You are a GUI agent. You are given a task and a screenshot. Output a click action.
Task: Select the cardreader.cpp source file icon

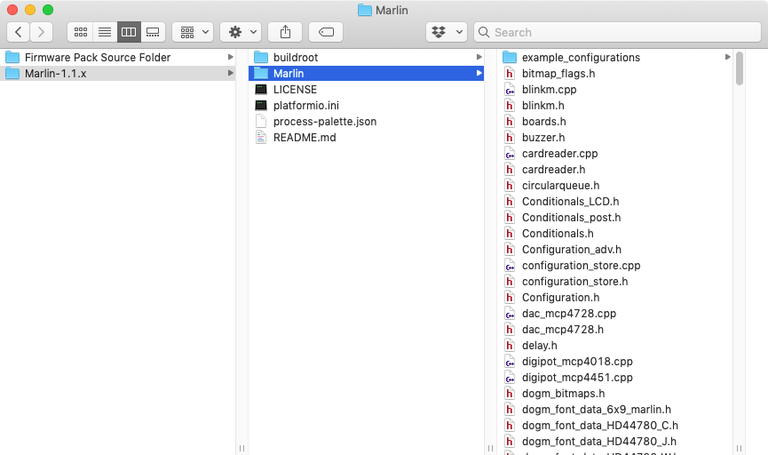[x=509, y=153]
